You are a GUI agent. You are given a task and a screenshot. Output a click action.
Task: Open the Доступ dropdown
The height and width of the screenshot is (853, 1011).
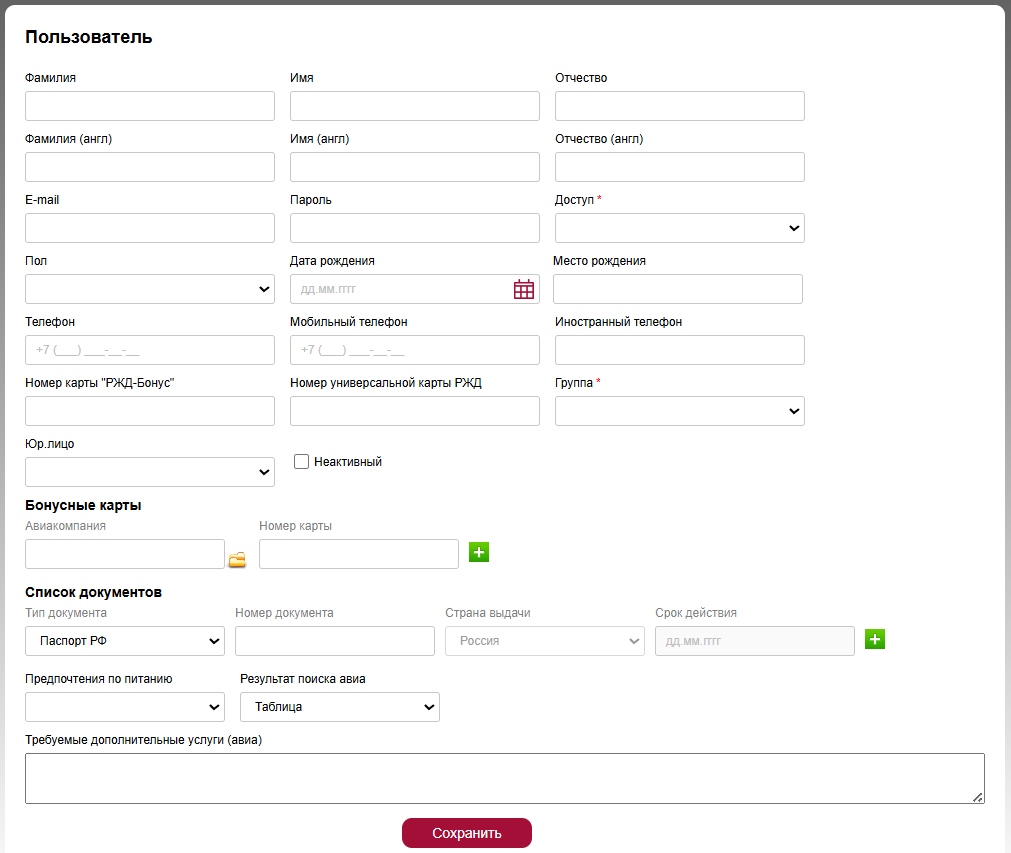[x=680, y=228]
